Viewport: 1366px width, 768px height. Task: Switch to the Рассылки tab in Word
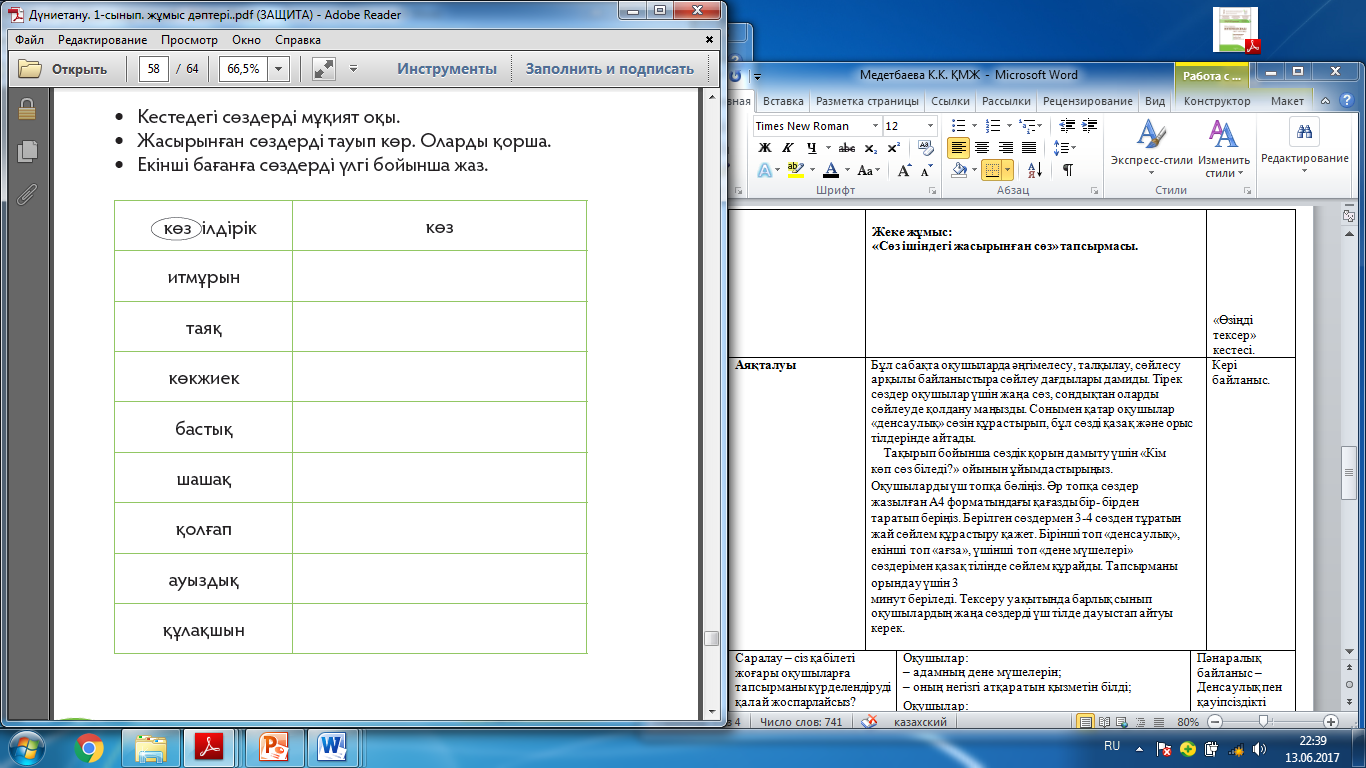[x=1006, y=101]
